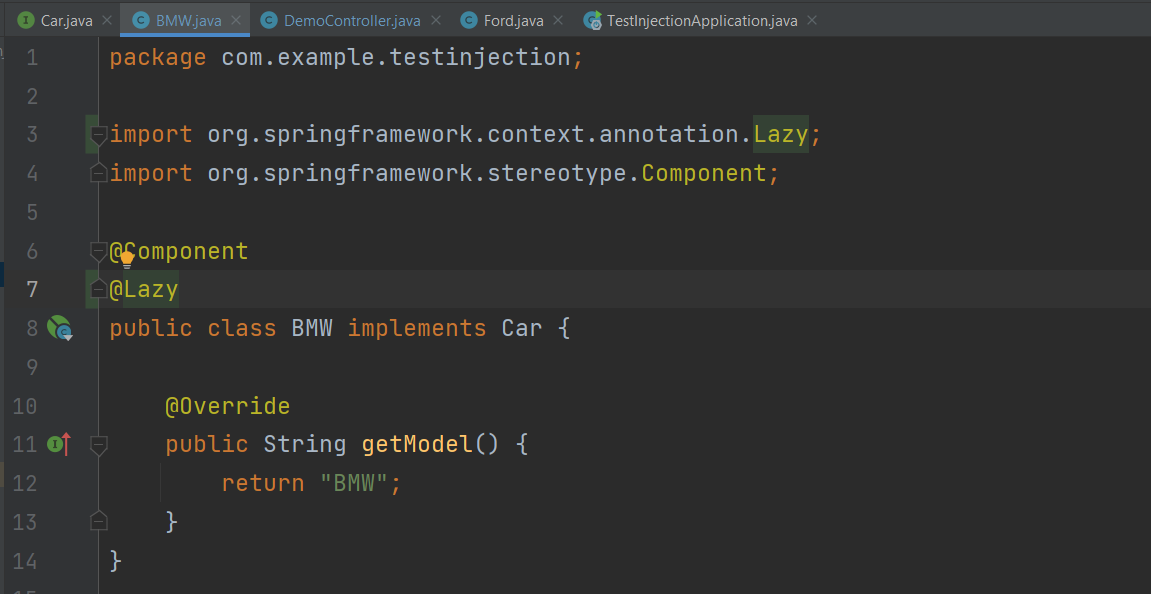Click the @Lazy annotation on line 7

click(x=144, y=290)
